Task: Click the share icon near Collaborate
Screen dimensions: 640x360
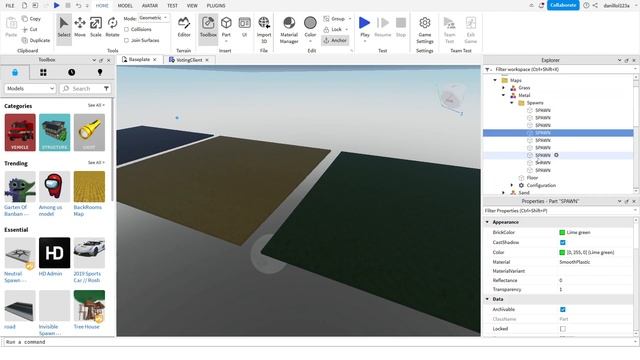Action: (x=595, y=5)
